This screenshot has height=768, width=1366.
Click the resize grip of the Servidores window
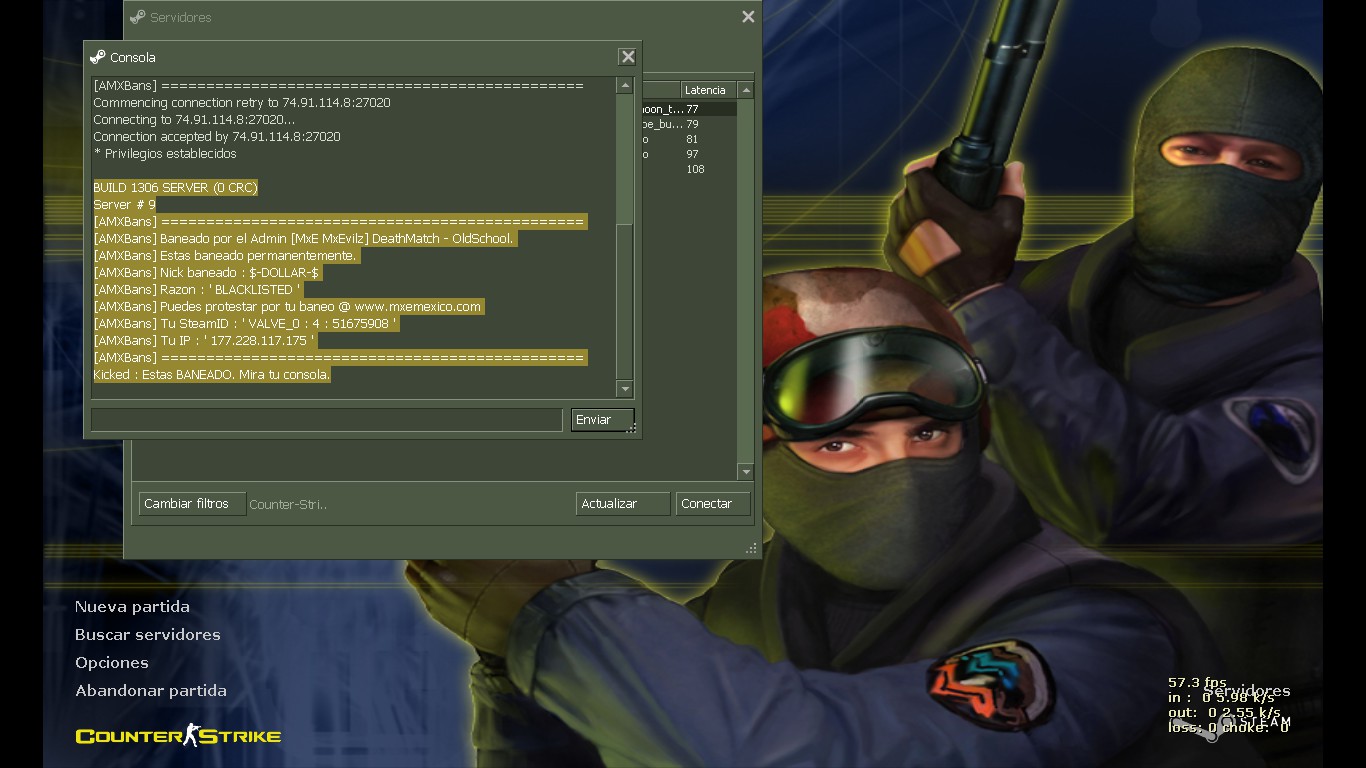tap(751, 548)
